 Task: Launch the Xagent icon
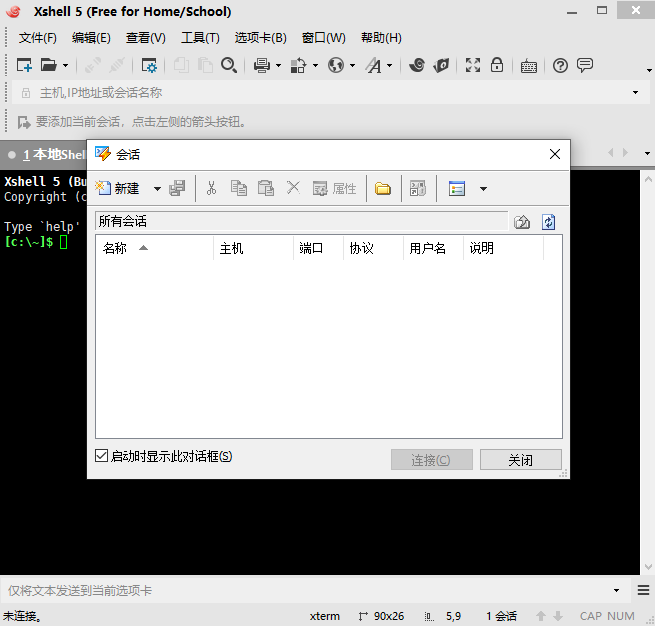tap(441, 65)
